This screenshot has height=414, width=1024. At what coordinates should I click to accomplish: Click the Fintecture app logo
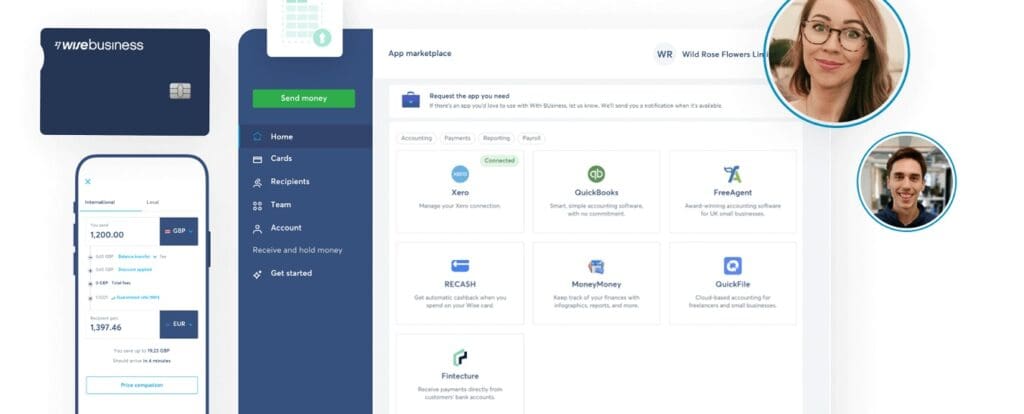coord(460,357)
